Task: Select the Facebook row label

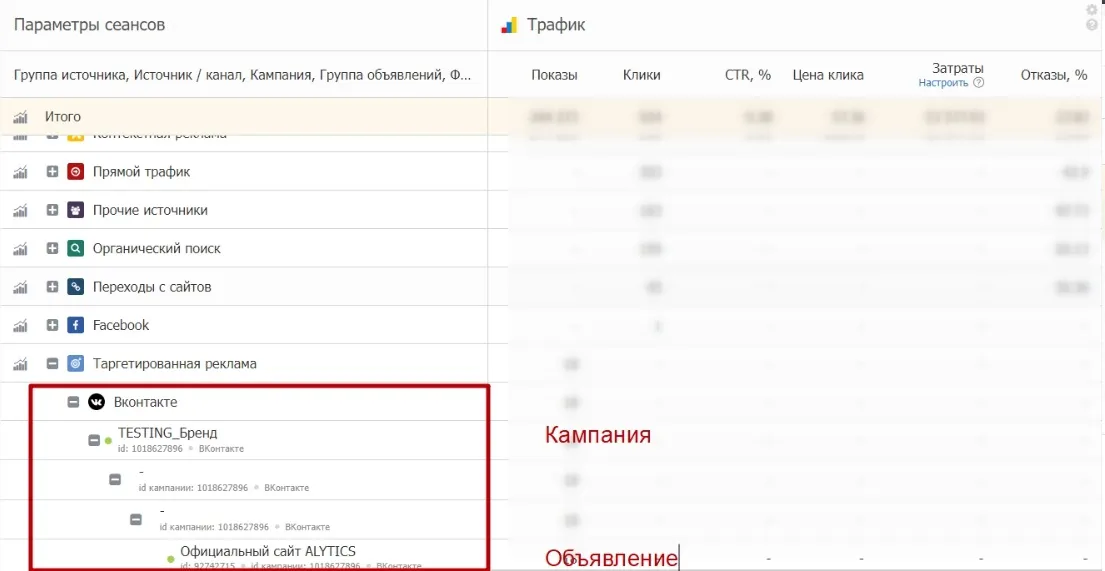Action: point(121,325)
